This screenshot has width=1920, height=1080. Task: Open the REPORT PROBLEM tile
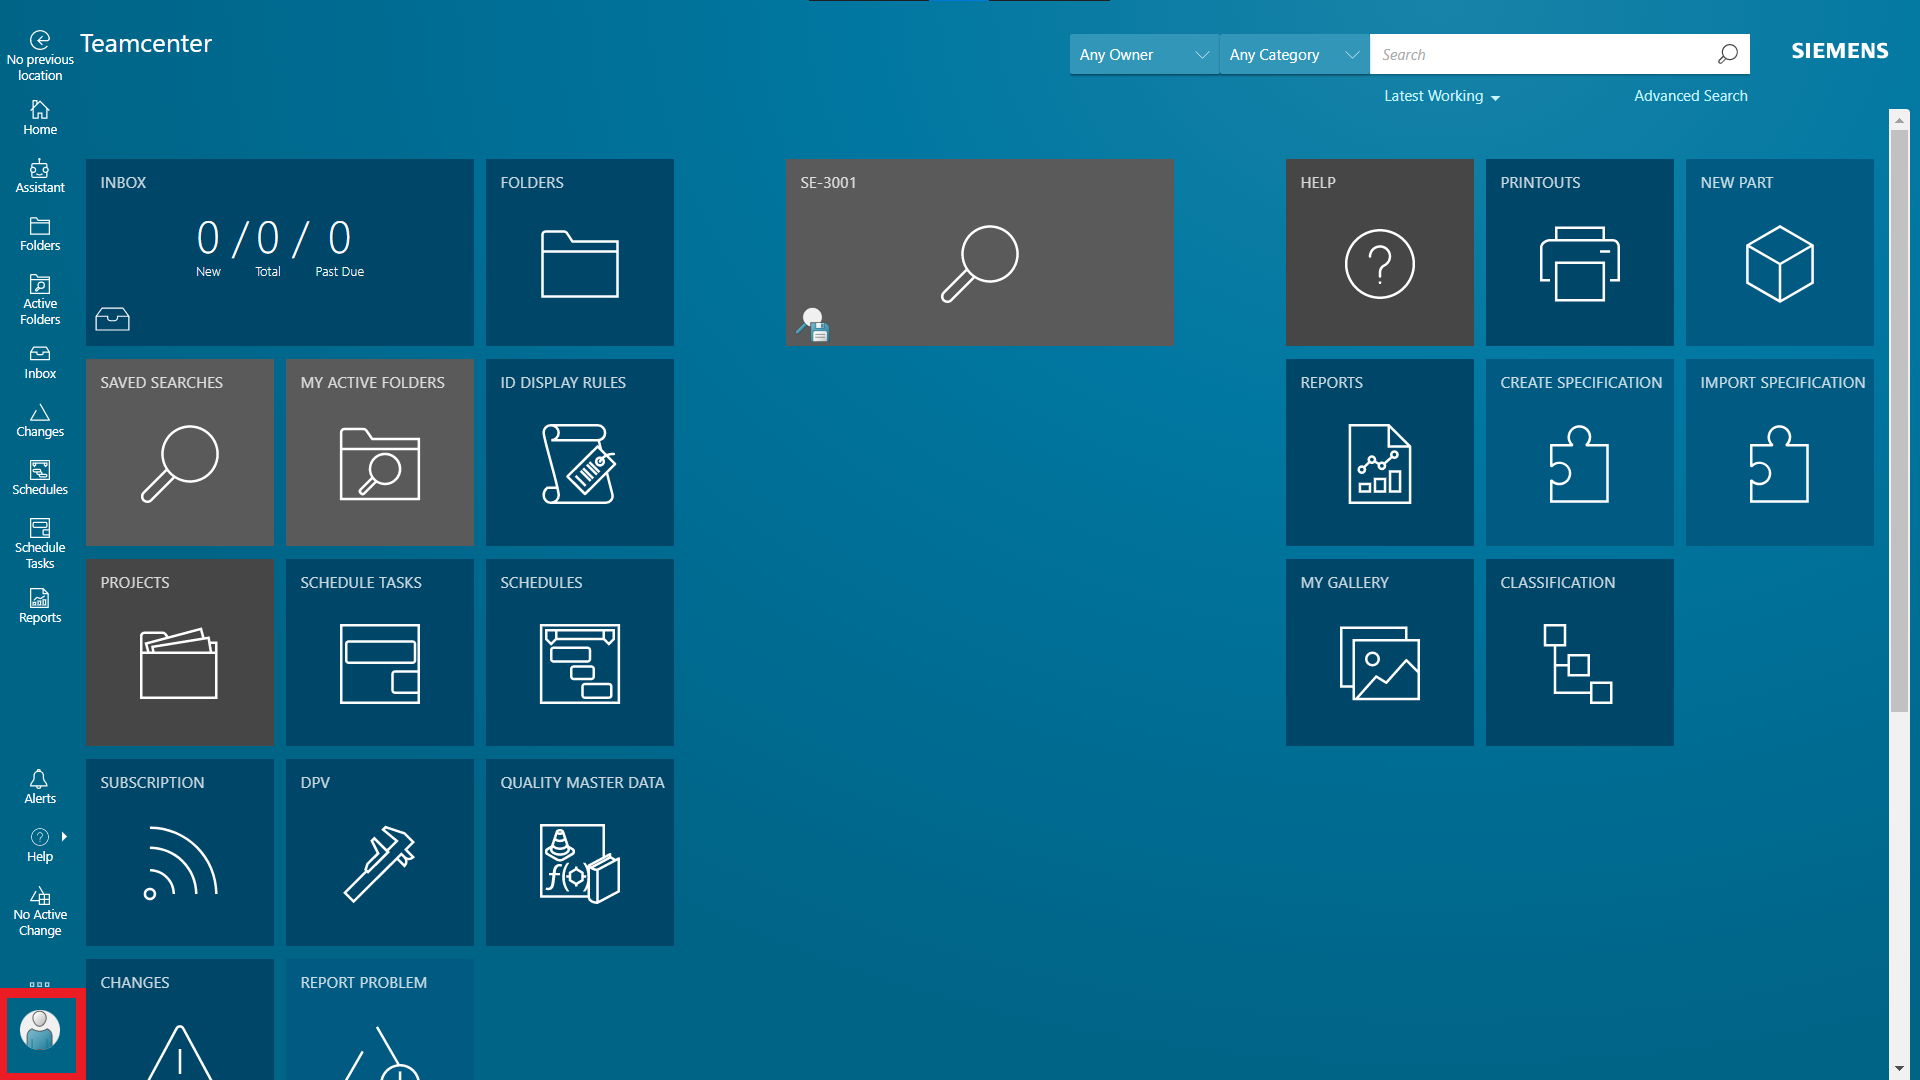tap(380, 1019)
